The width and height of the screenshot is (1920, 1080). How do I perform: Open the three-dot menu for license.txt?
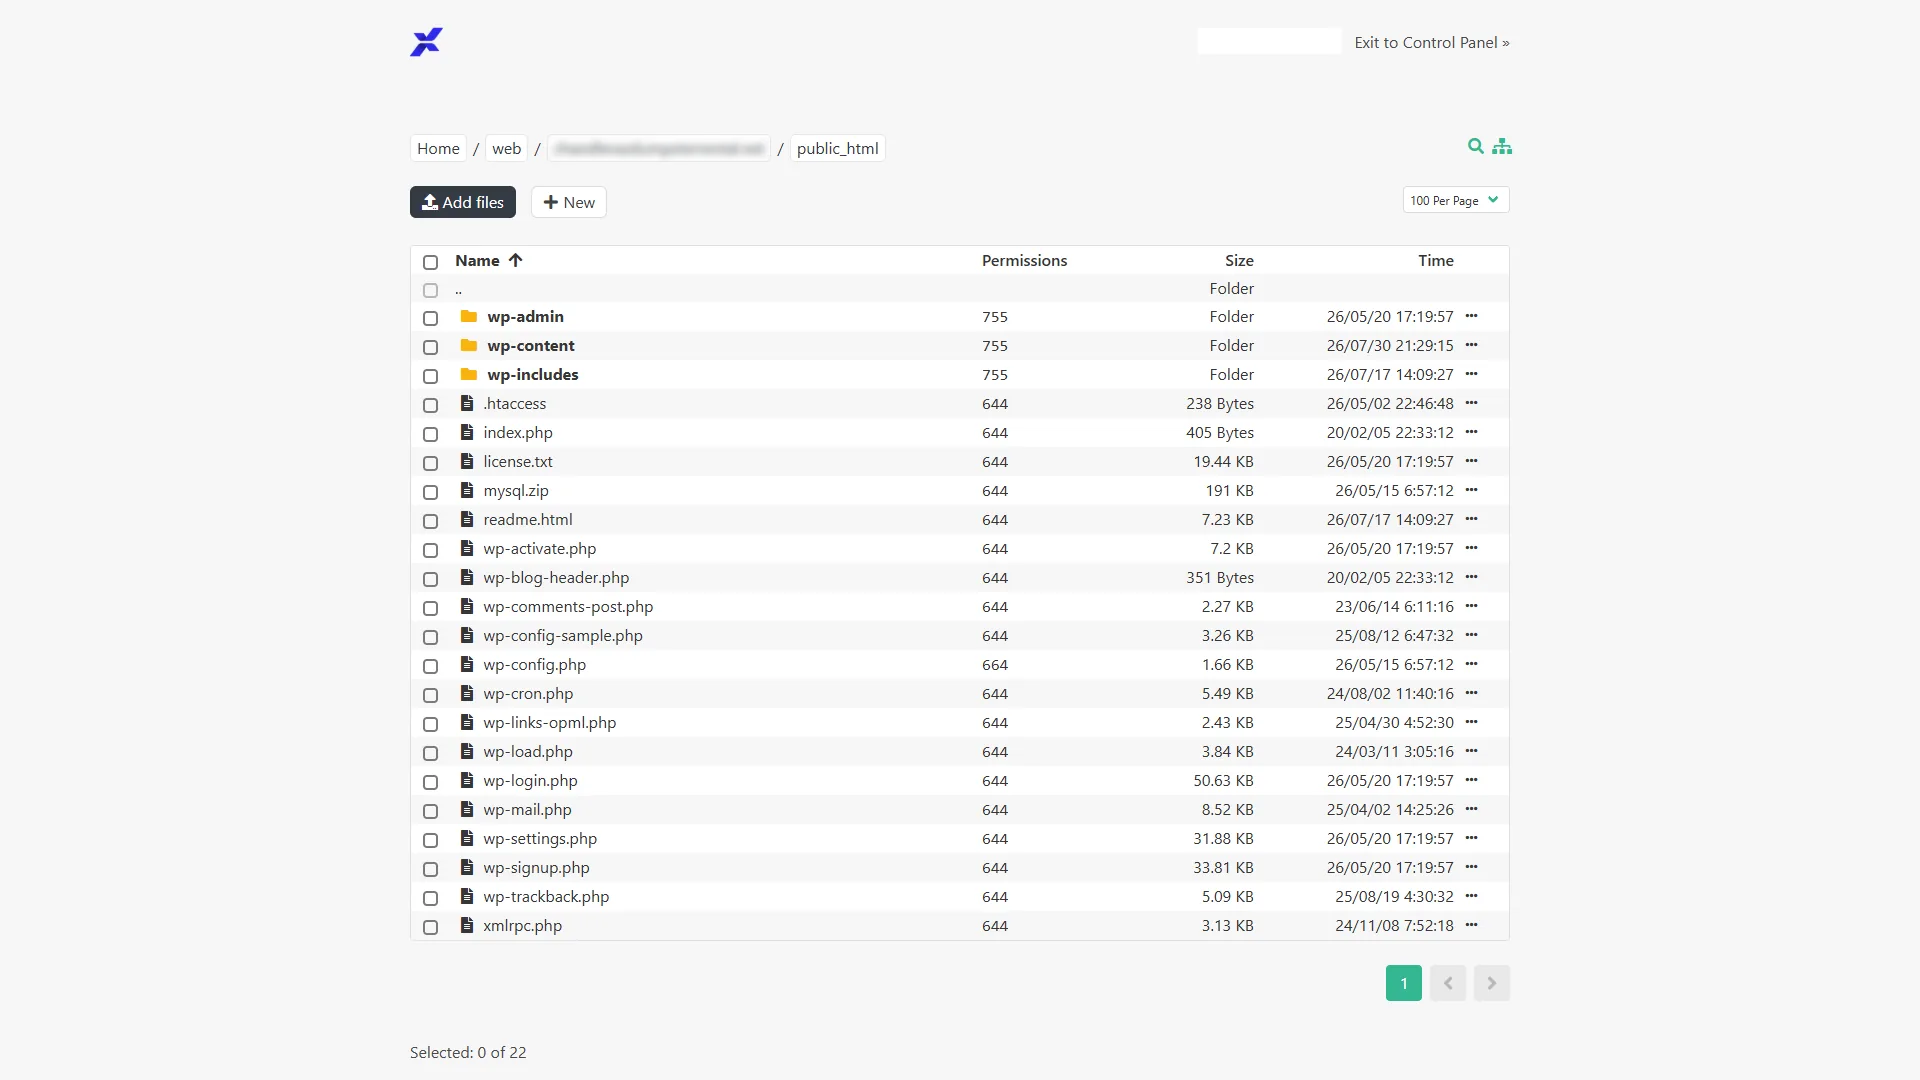click(1471, 461)
